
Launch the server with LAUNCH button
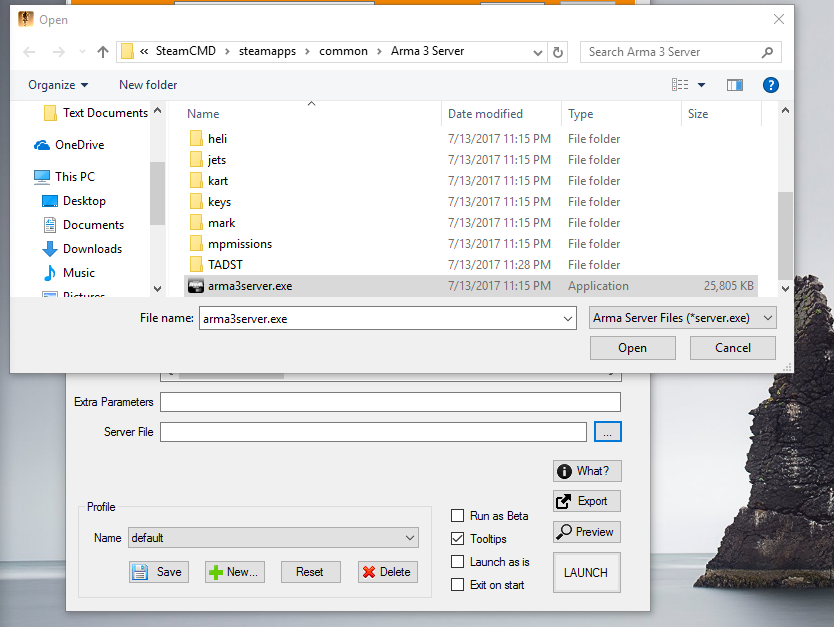coord(587,573)
